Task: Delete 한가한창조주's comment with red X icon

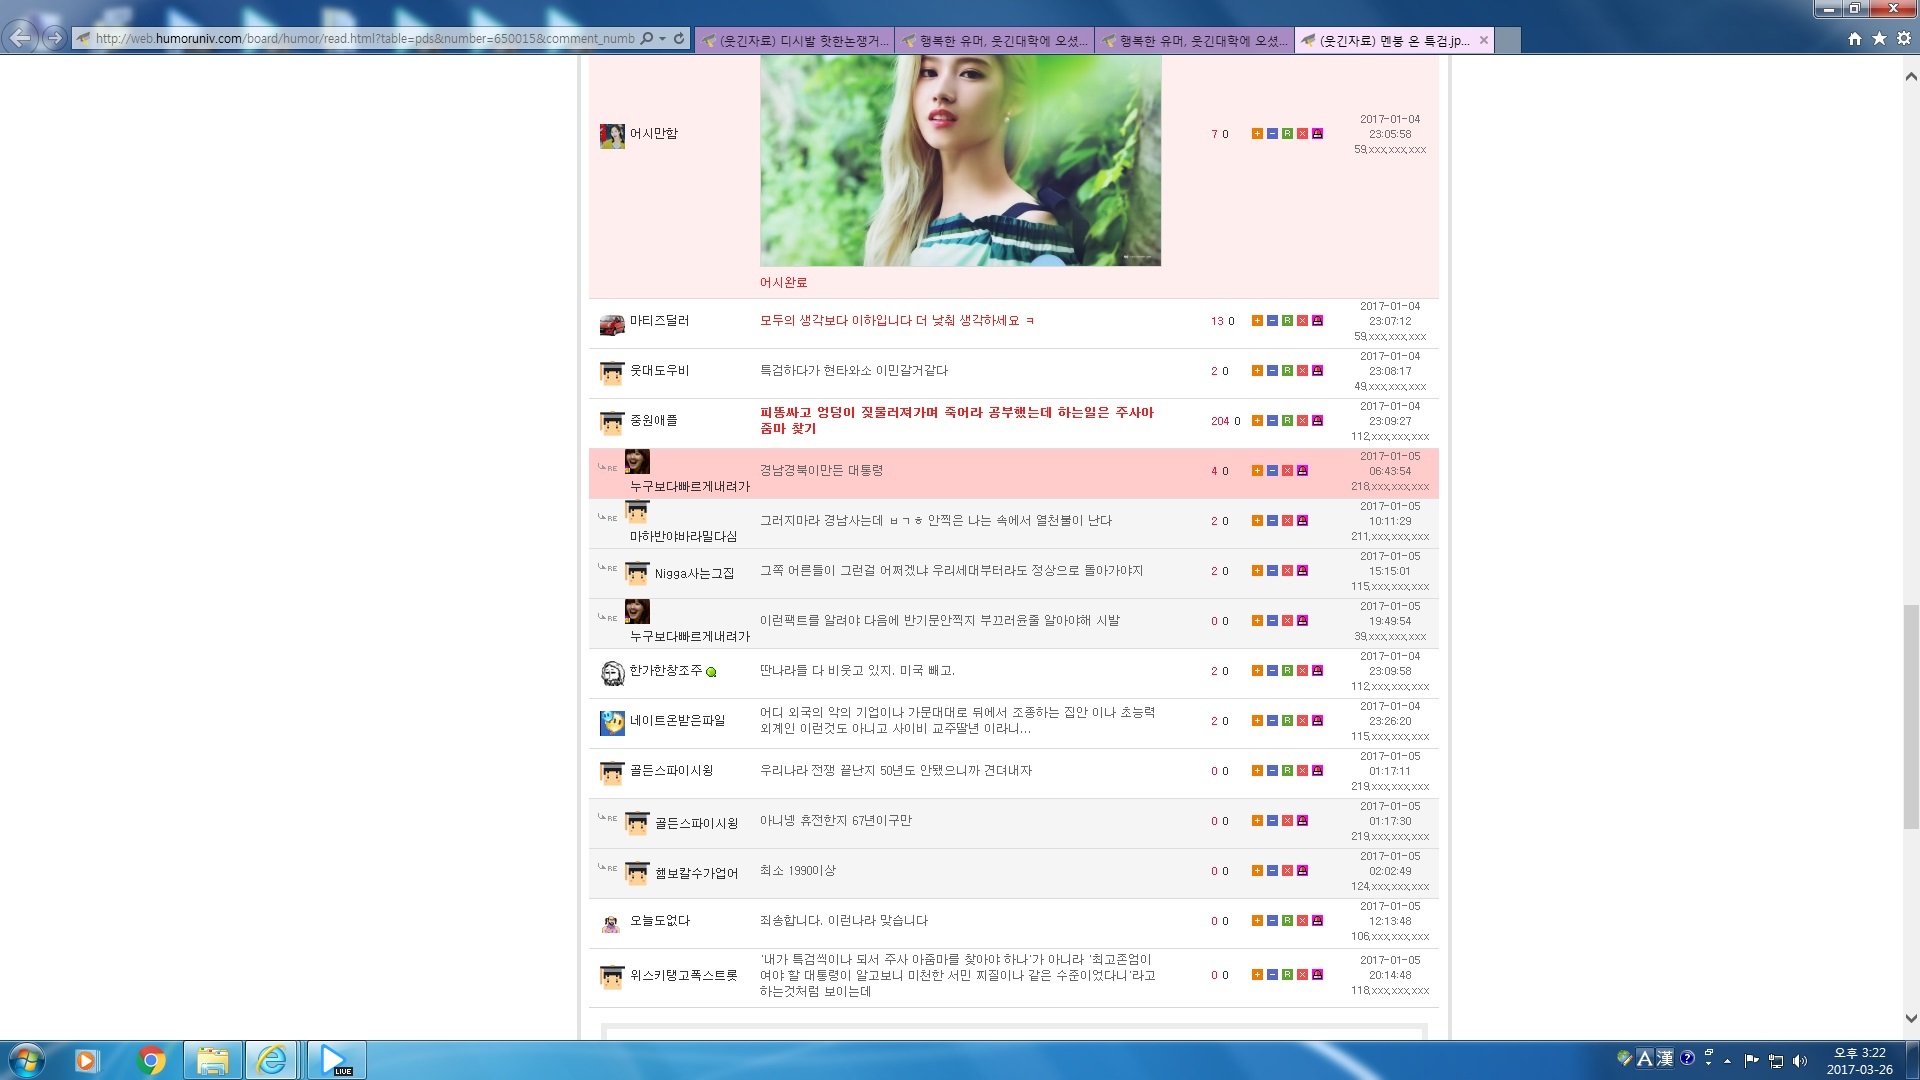Action: point(1302,671)
